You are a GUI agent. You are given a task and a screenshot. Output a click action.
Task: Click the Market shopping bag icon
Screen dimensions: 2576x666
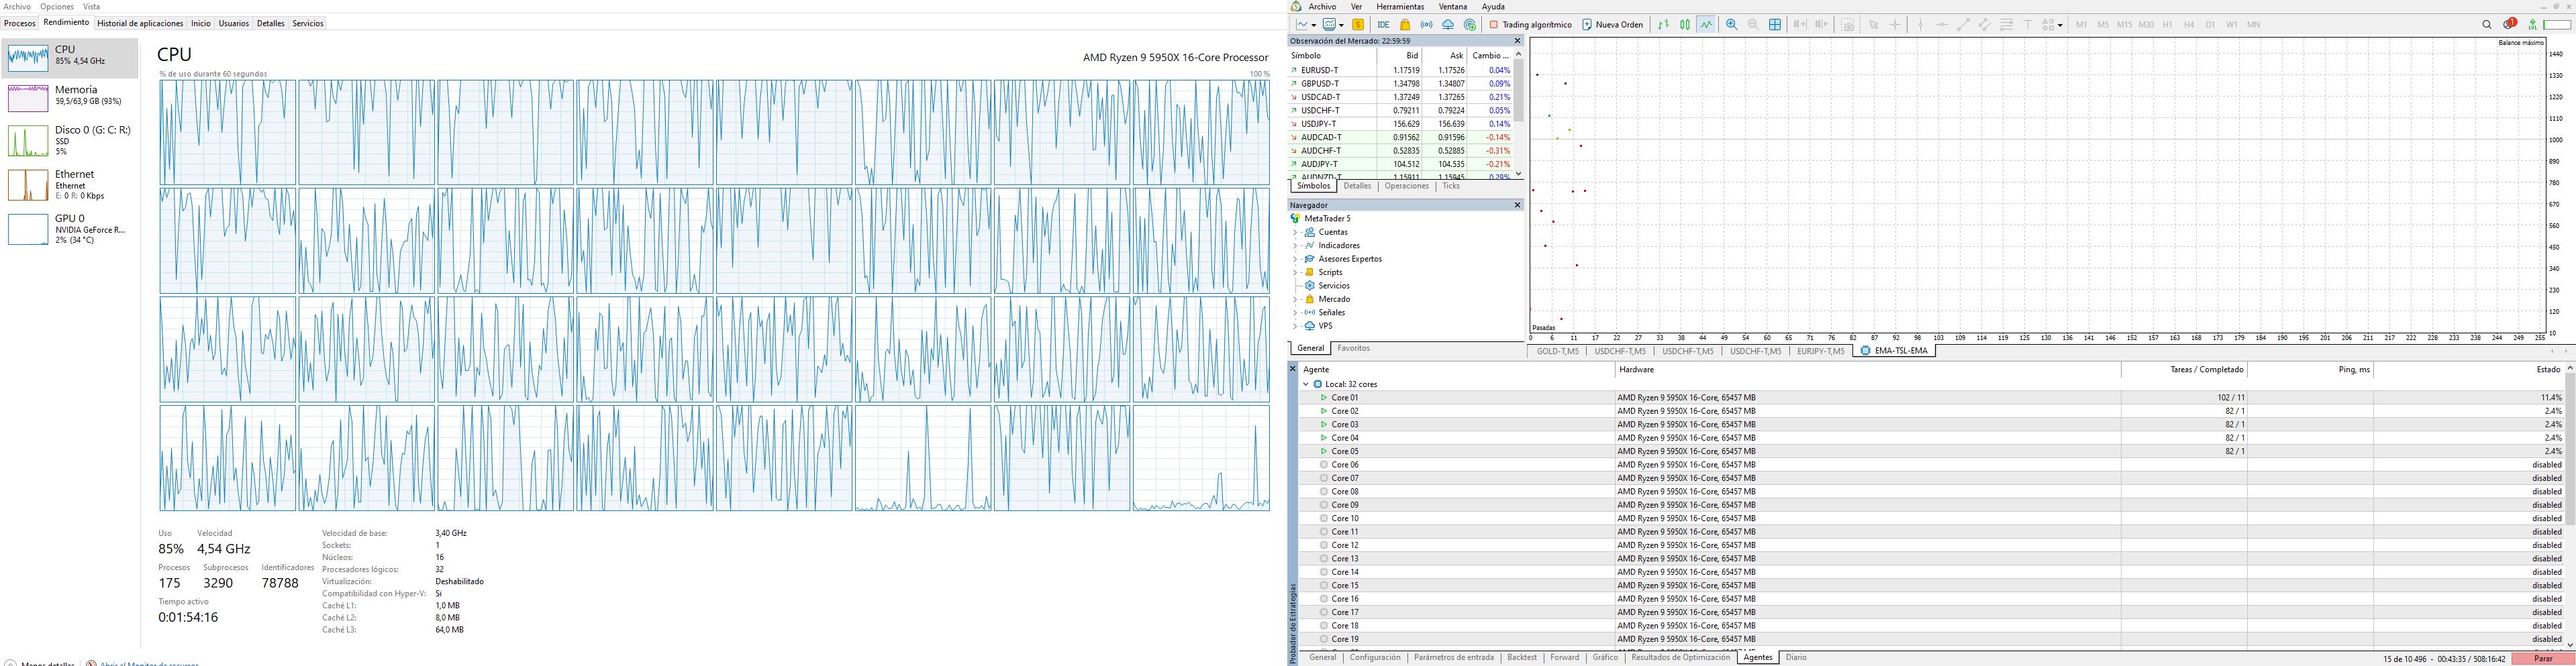[x=1405, y=25]
